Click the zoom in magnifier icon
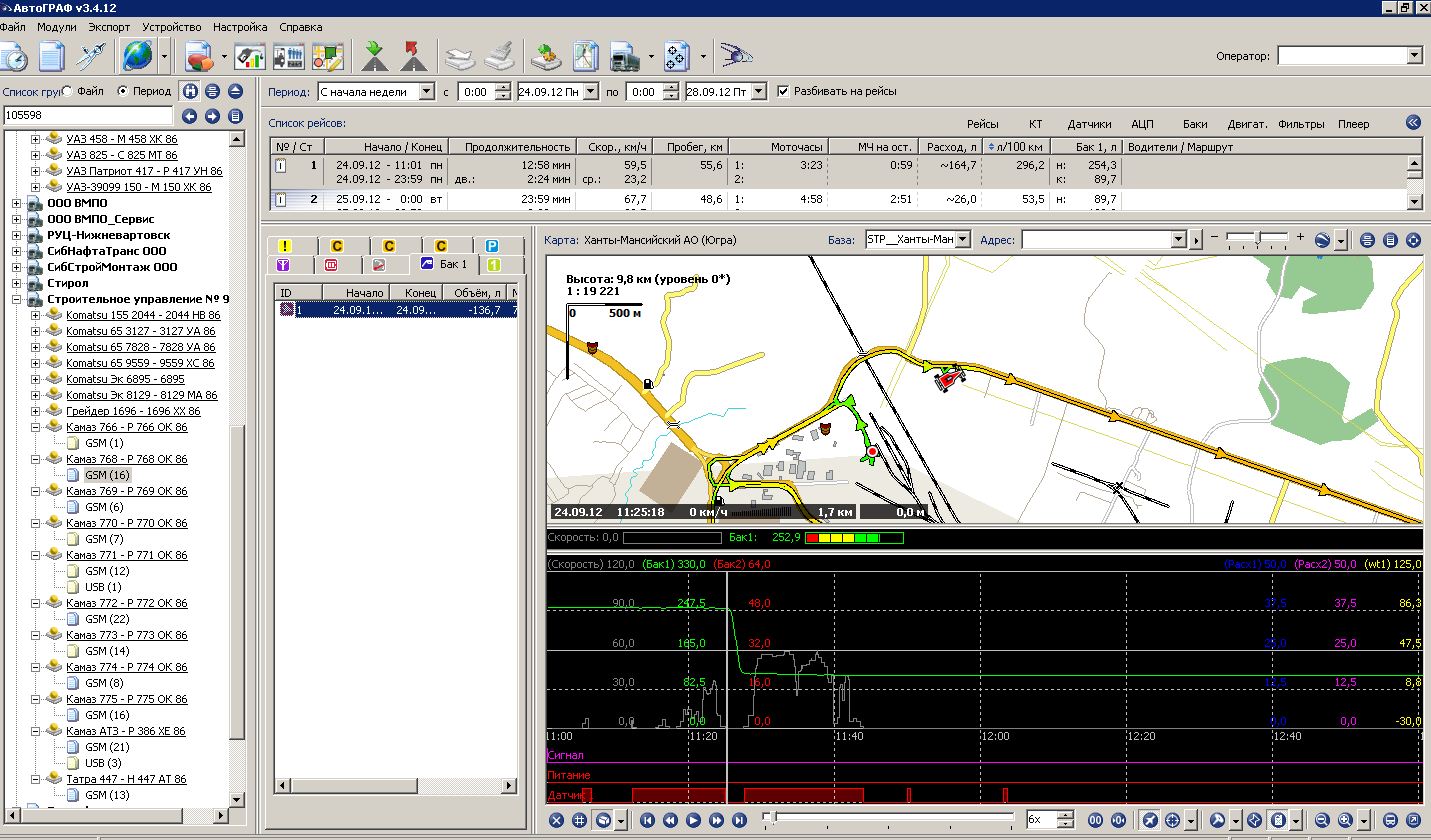Image resolution: width=1431 pixels, height=840 pixels. click(x=1345, y=820)
